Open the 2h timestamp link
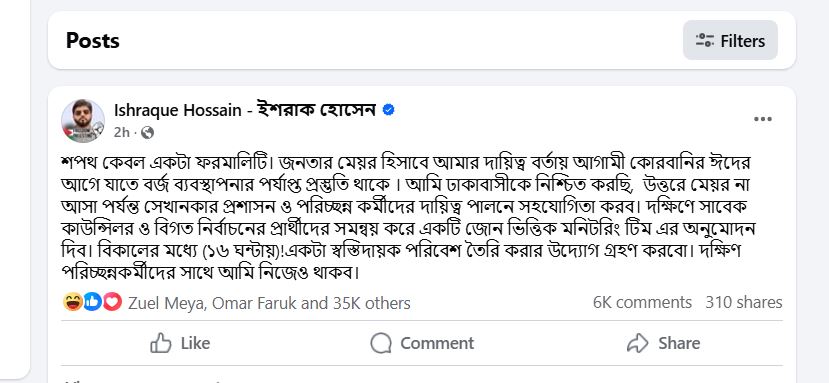This screenshot has height=383, width=829. point(122,133)
